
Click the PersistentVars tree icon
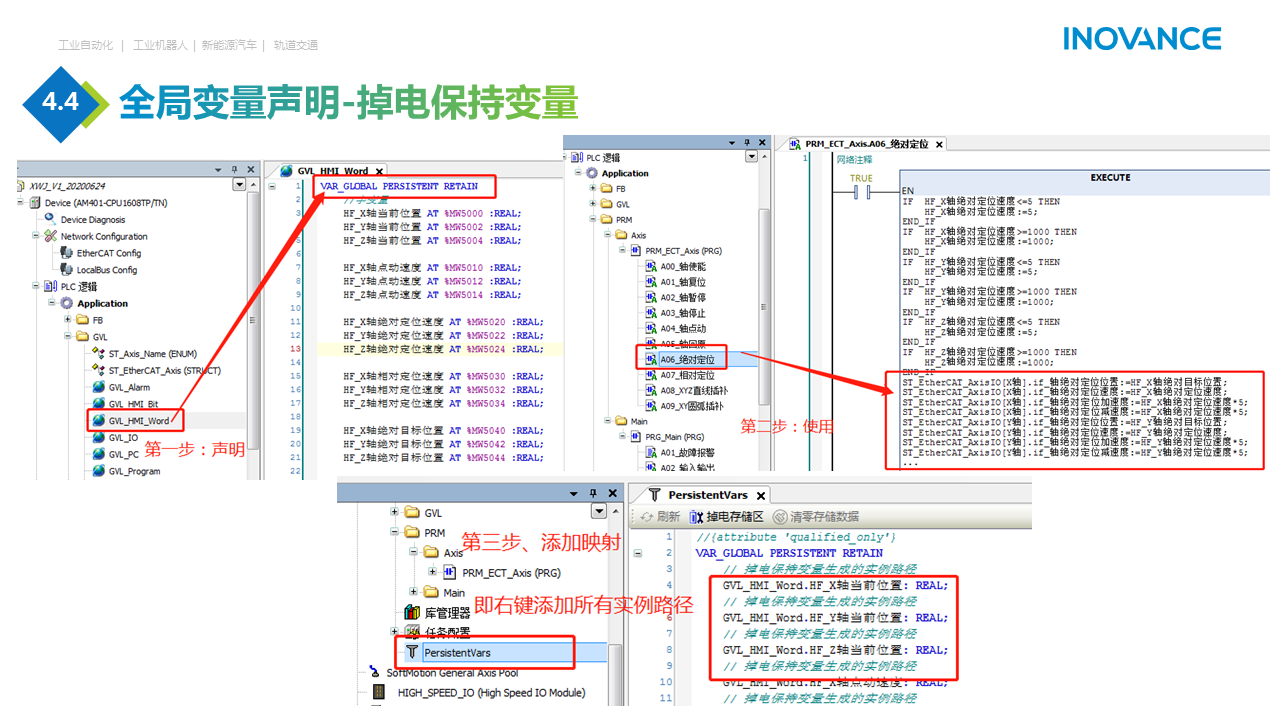412,652
